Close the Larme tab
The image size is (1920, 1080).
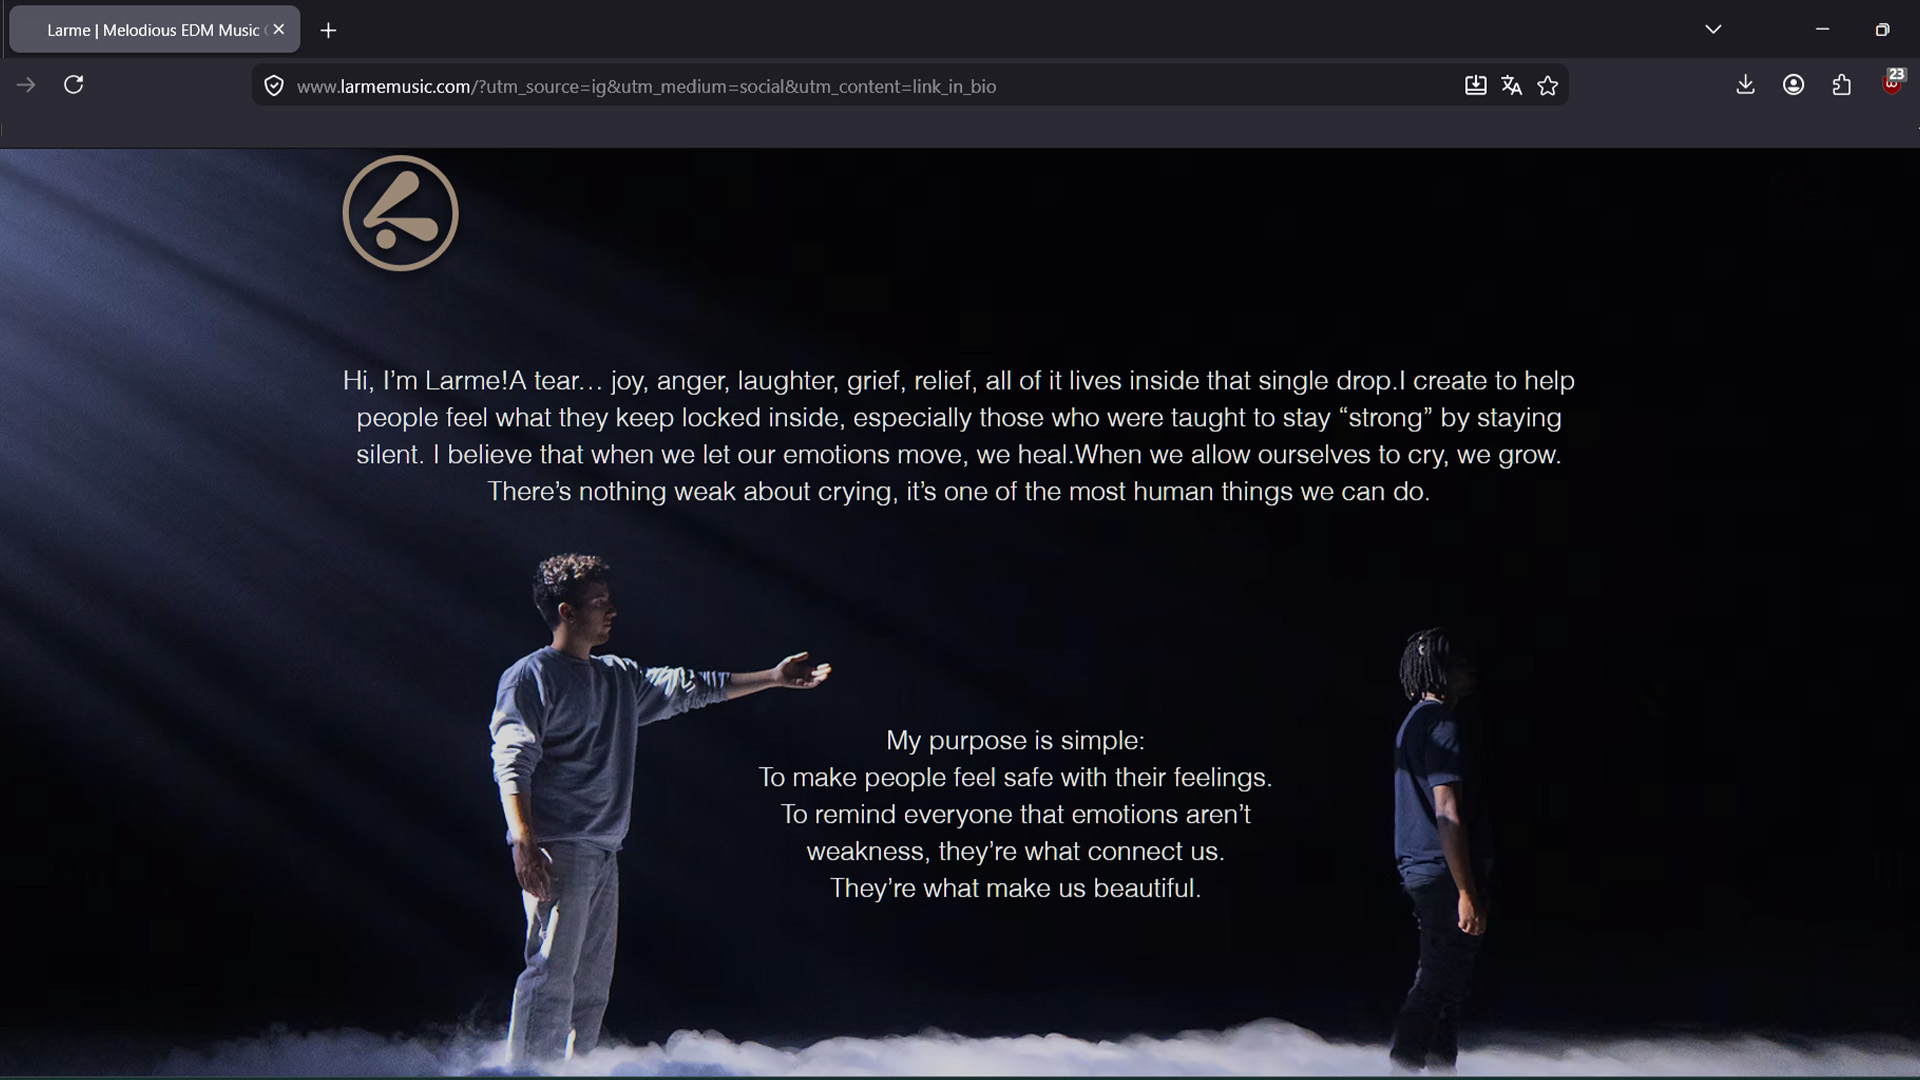tap(279, 30)
